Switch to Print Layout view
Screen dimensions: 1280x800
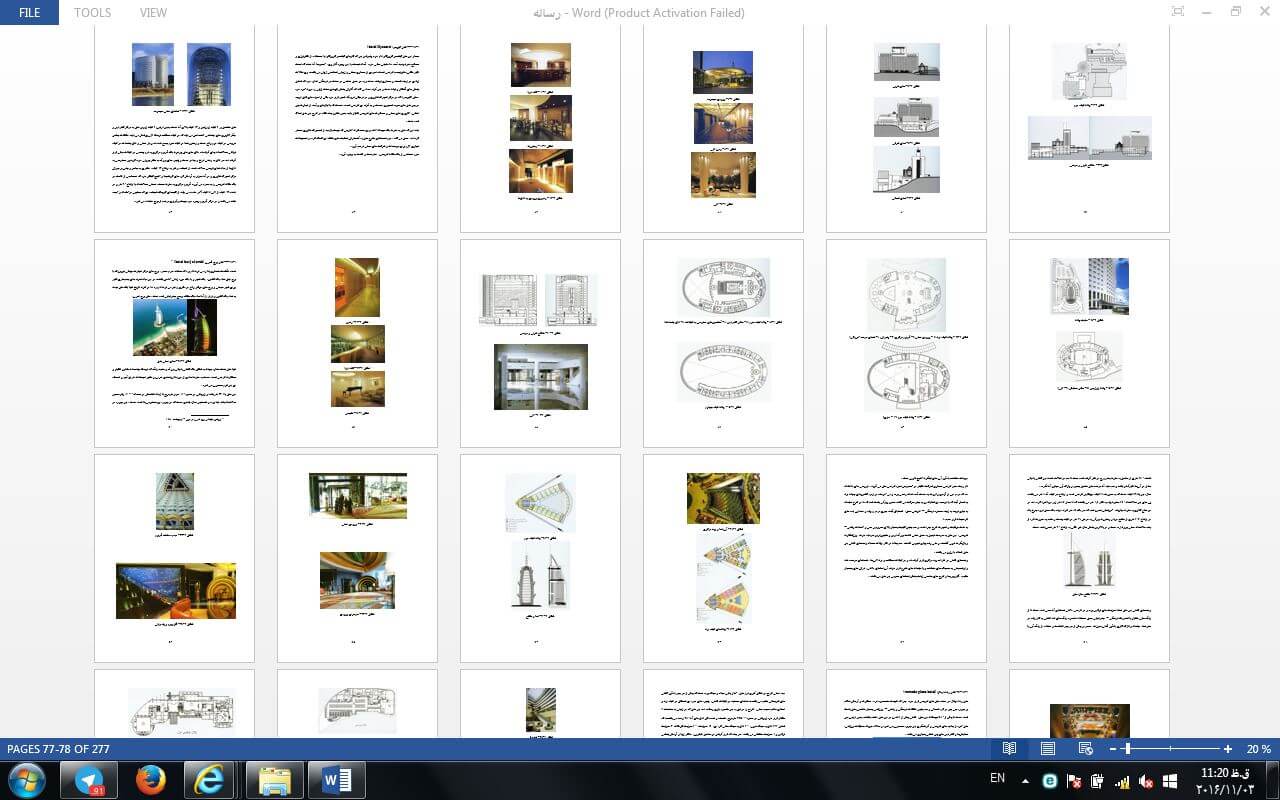[x=1047, y=749]
